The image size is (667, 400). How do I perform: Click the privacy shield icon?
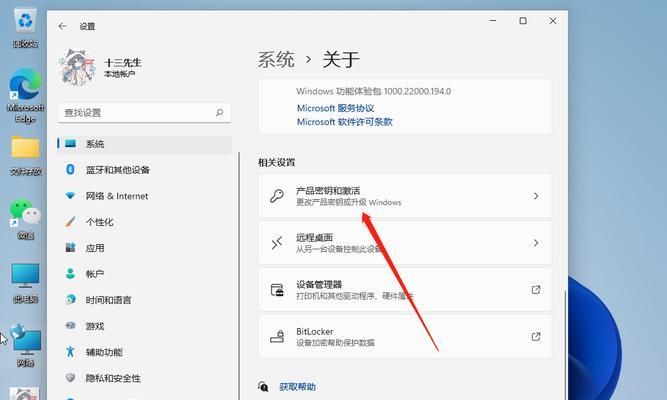pyautogui.click(x=70, y=377)
